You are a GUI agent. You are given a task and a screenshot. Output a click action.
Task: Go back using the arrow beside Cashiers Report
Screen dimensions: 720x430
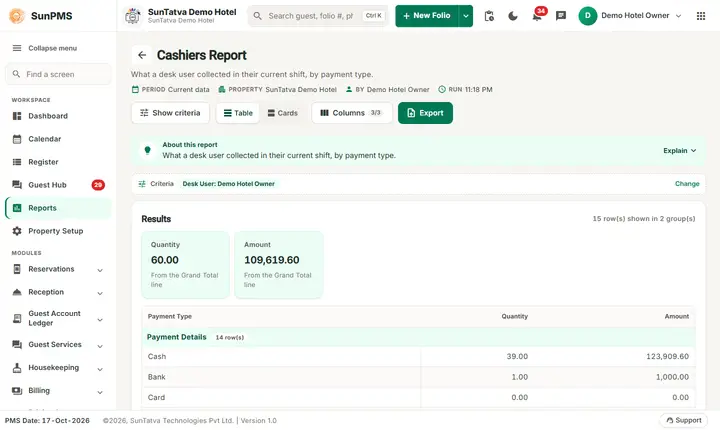click(142, 55)
